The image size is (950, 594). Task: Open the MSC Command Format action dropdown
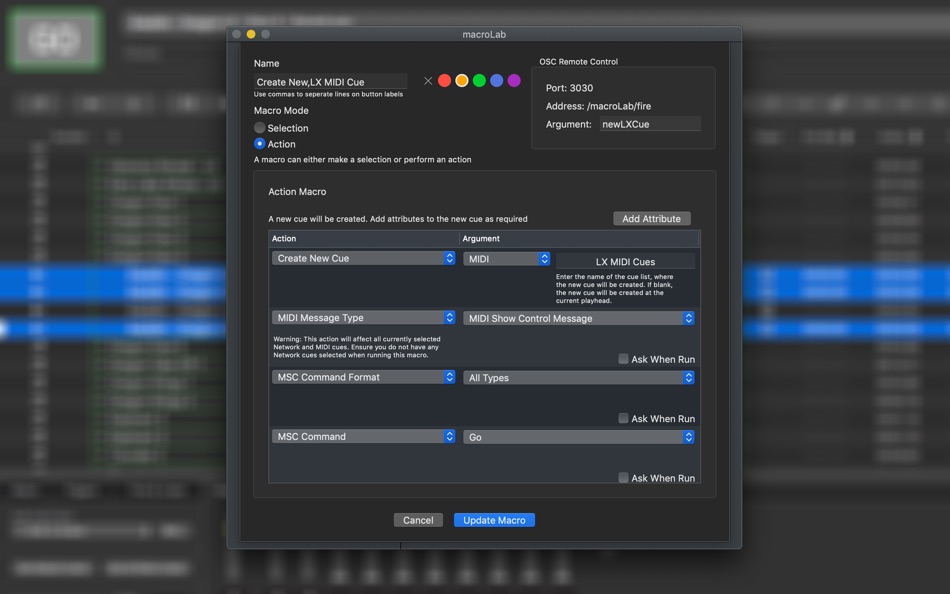click(x=364, y=377)
